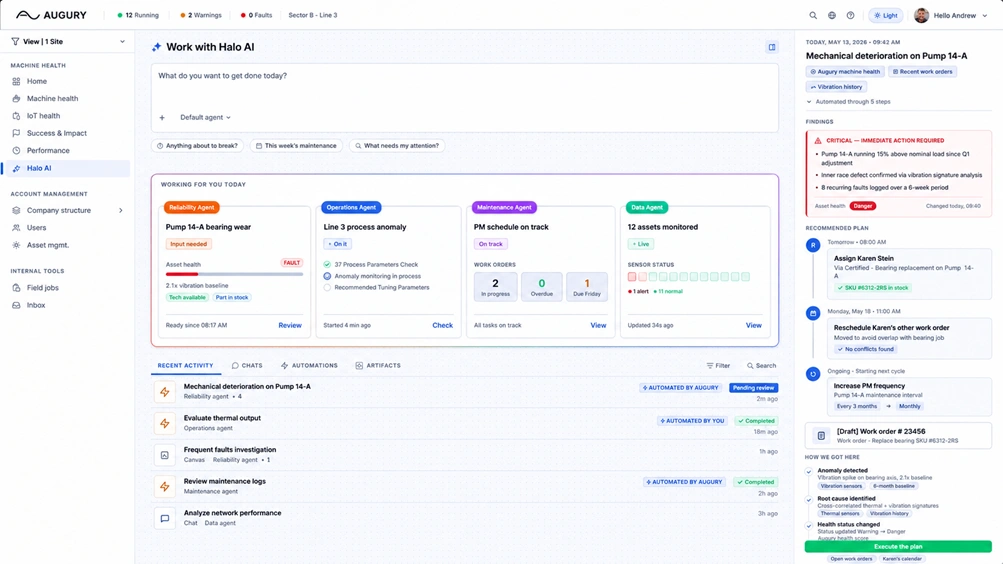Click lightning icon for Review maintenance logs
1003x564 pixels.
(x=164, y=487)
